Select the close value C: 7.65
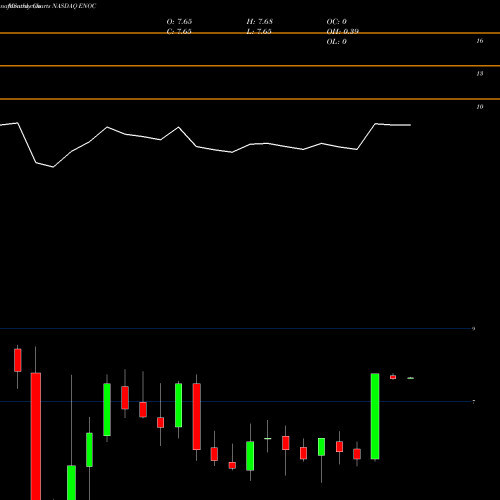Screen dimensions: 500x500 [179, 31]
